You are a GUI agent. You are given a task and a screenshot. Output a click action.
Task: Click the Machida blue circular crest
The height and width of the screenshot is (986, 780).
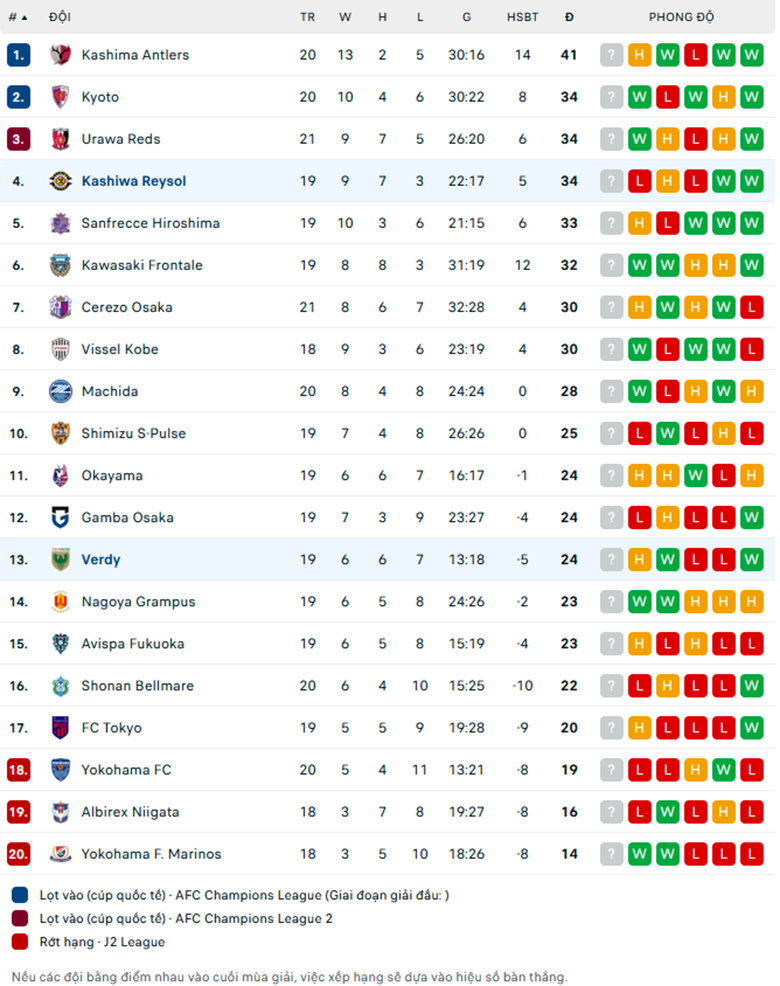click(60, 391)
